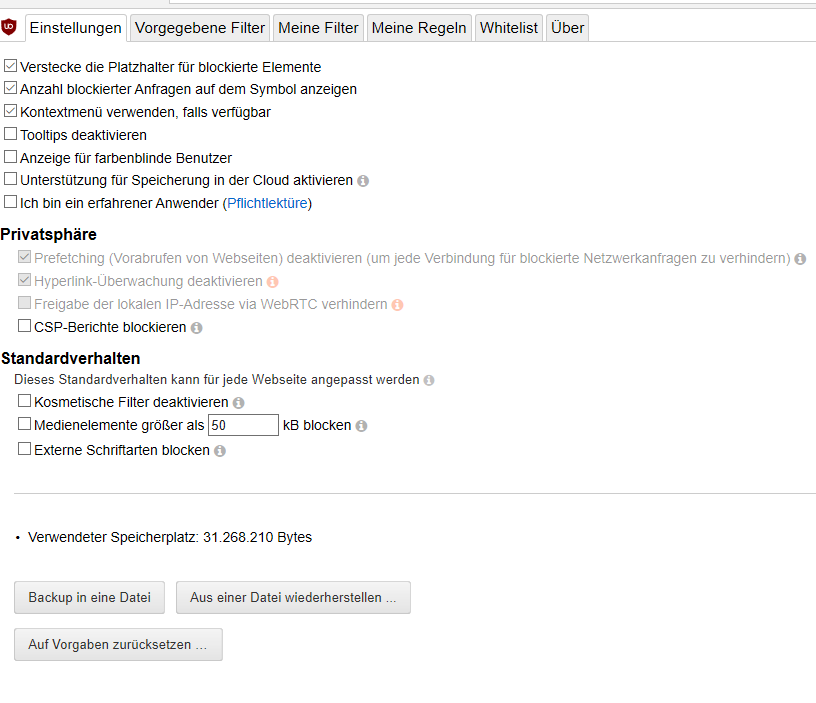Switch to the Über tab

[567, 28]
